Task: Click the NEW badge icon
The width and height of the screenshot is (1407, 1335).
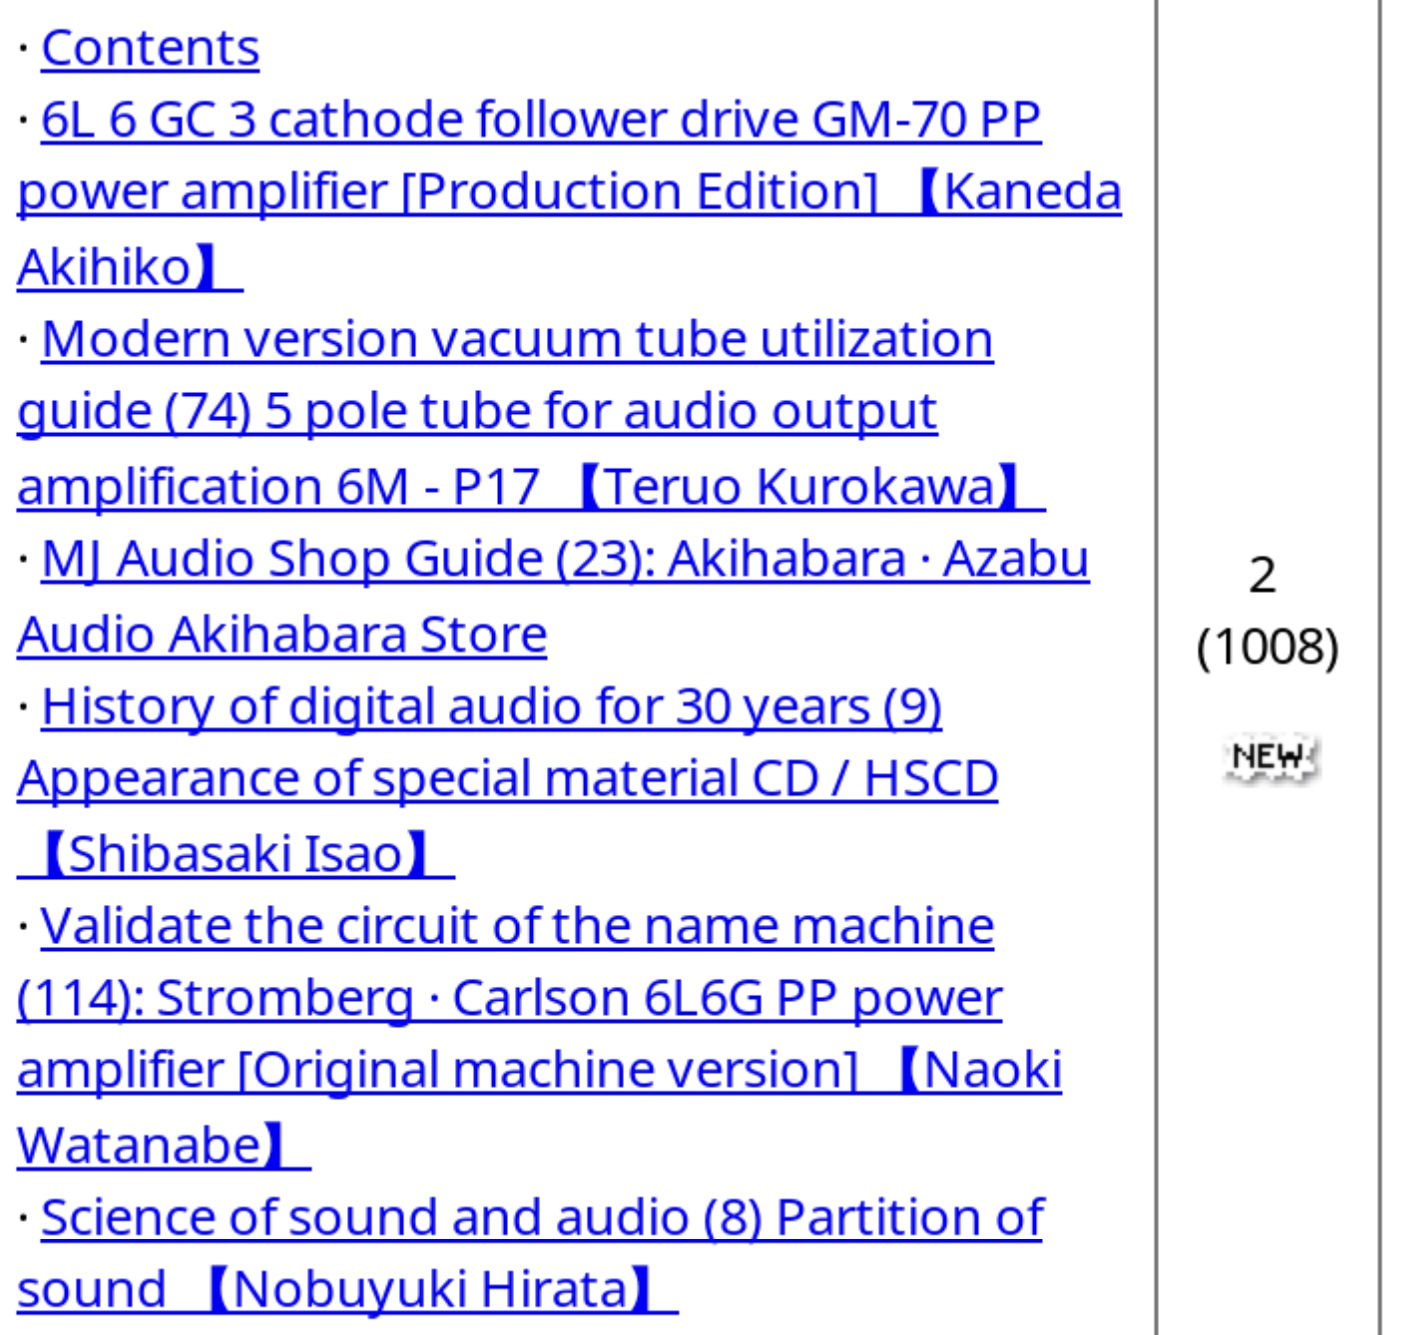Action: [1269, 757]
